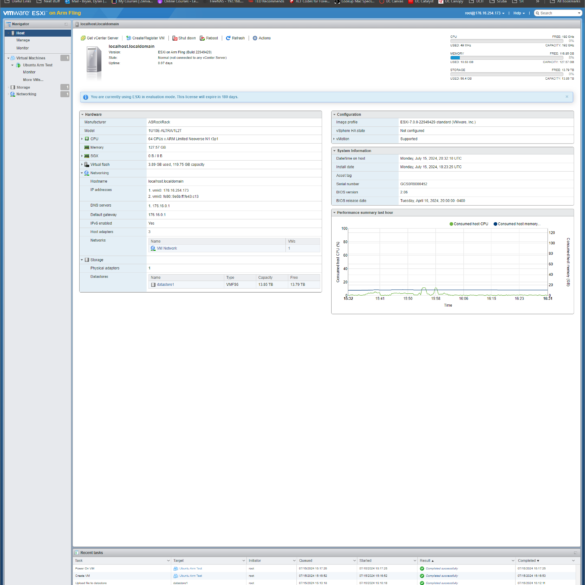Image resolution: width=585 pixels, height=585 pixels.
Task: Sort Recent tasks by Result column
Action: coord(426,561)
